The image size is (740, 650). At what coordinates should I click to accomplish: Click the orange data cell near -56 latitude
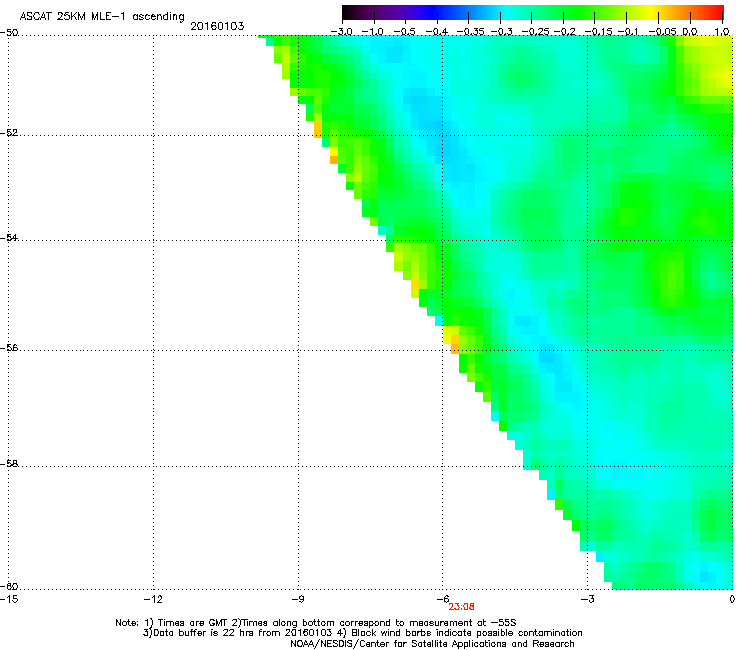click(x=455, y=344)
